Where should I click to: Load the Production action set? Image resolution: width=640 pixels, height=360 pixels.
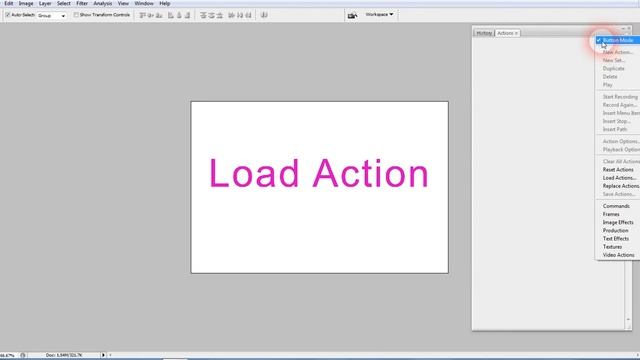[616, 231]
